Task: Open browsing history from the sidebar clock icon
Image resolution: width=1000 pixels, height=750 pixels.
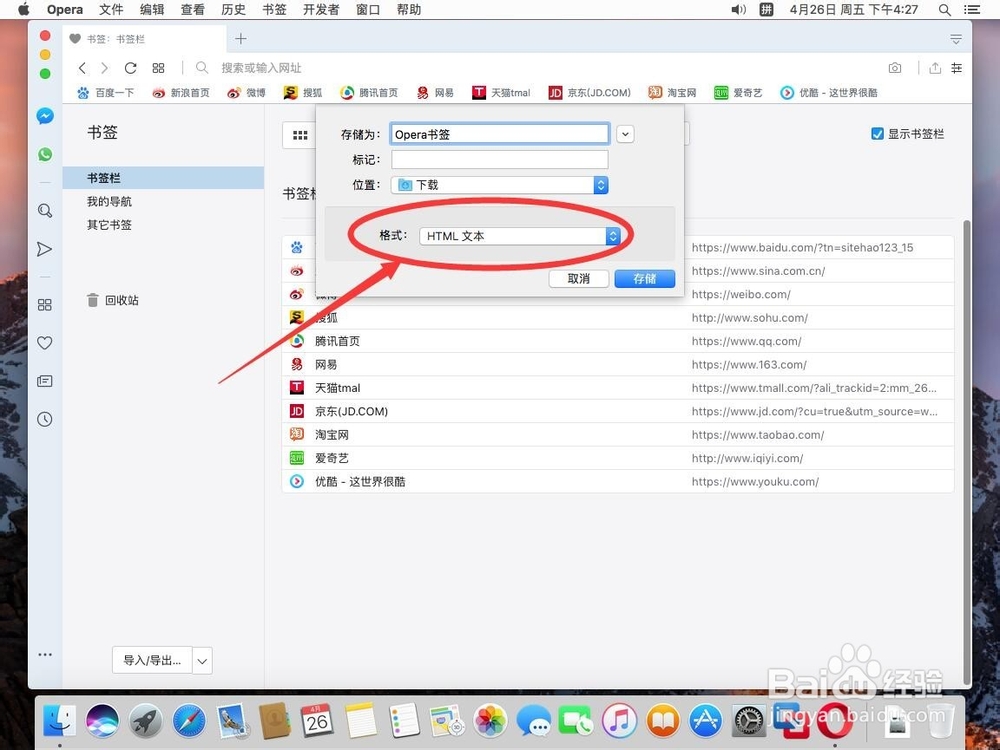Action: pos(45,419)
